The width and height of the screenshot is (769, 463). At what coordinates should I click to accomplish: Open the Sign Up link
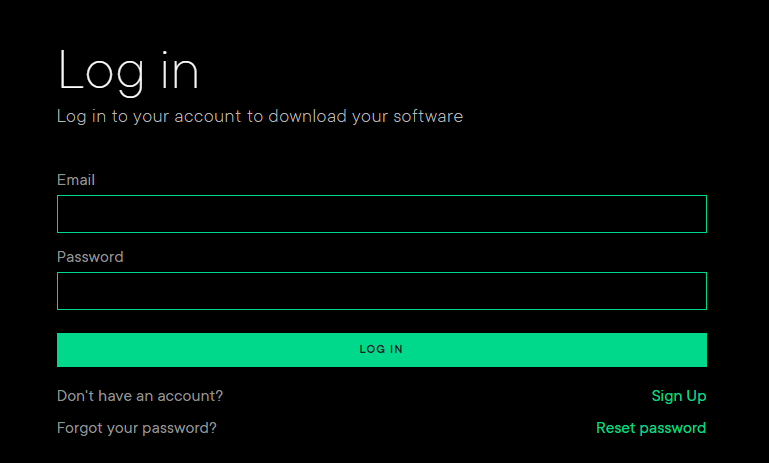[678, 396]
